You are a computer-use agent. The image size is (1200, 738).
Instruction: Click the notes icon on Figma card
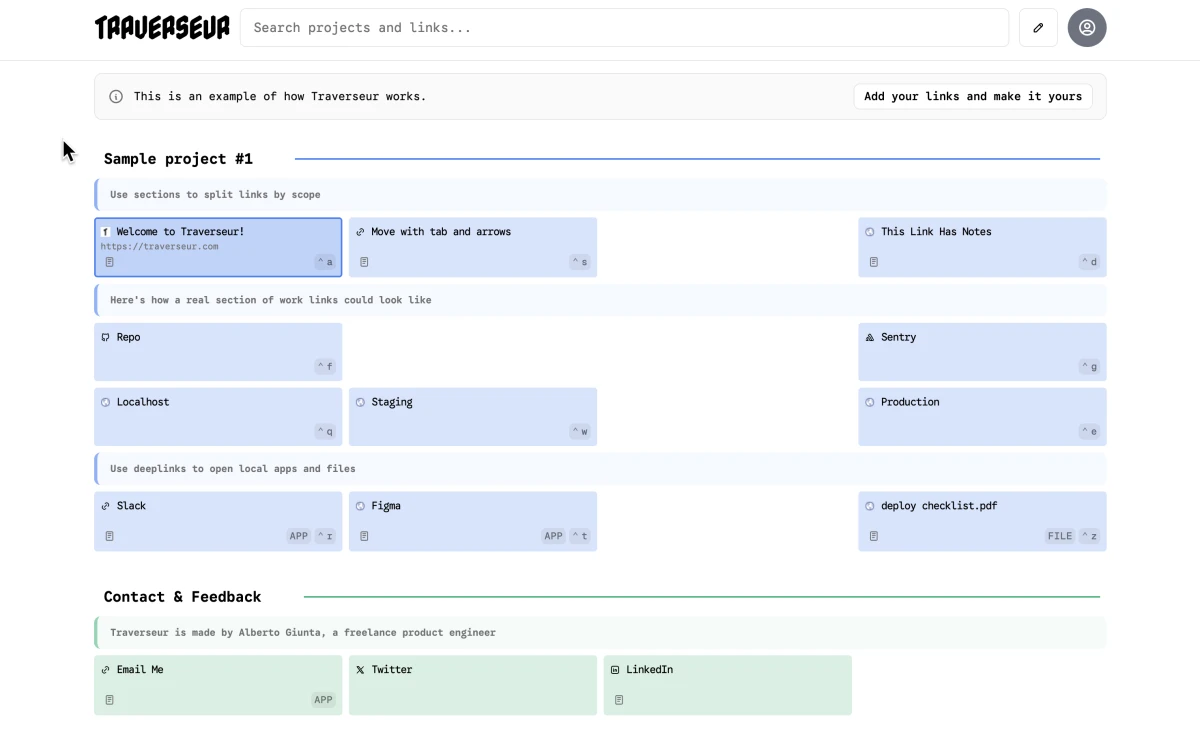(364, 536)
